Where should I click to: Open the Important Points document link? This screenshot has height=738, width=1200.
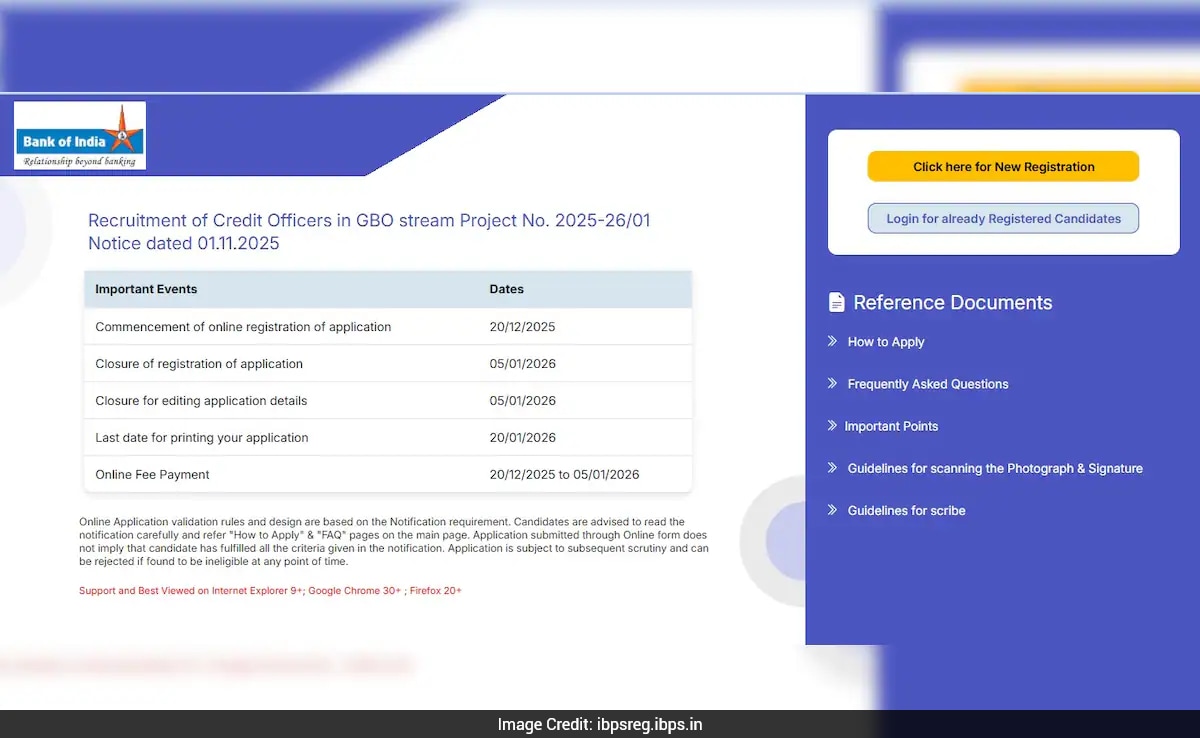891,426
